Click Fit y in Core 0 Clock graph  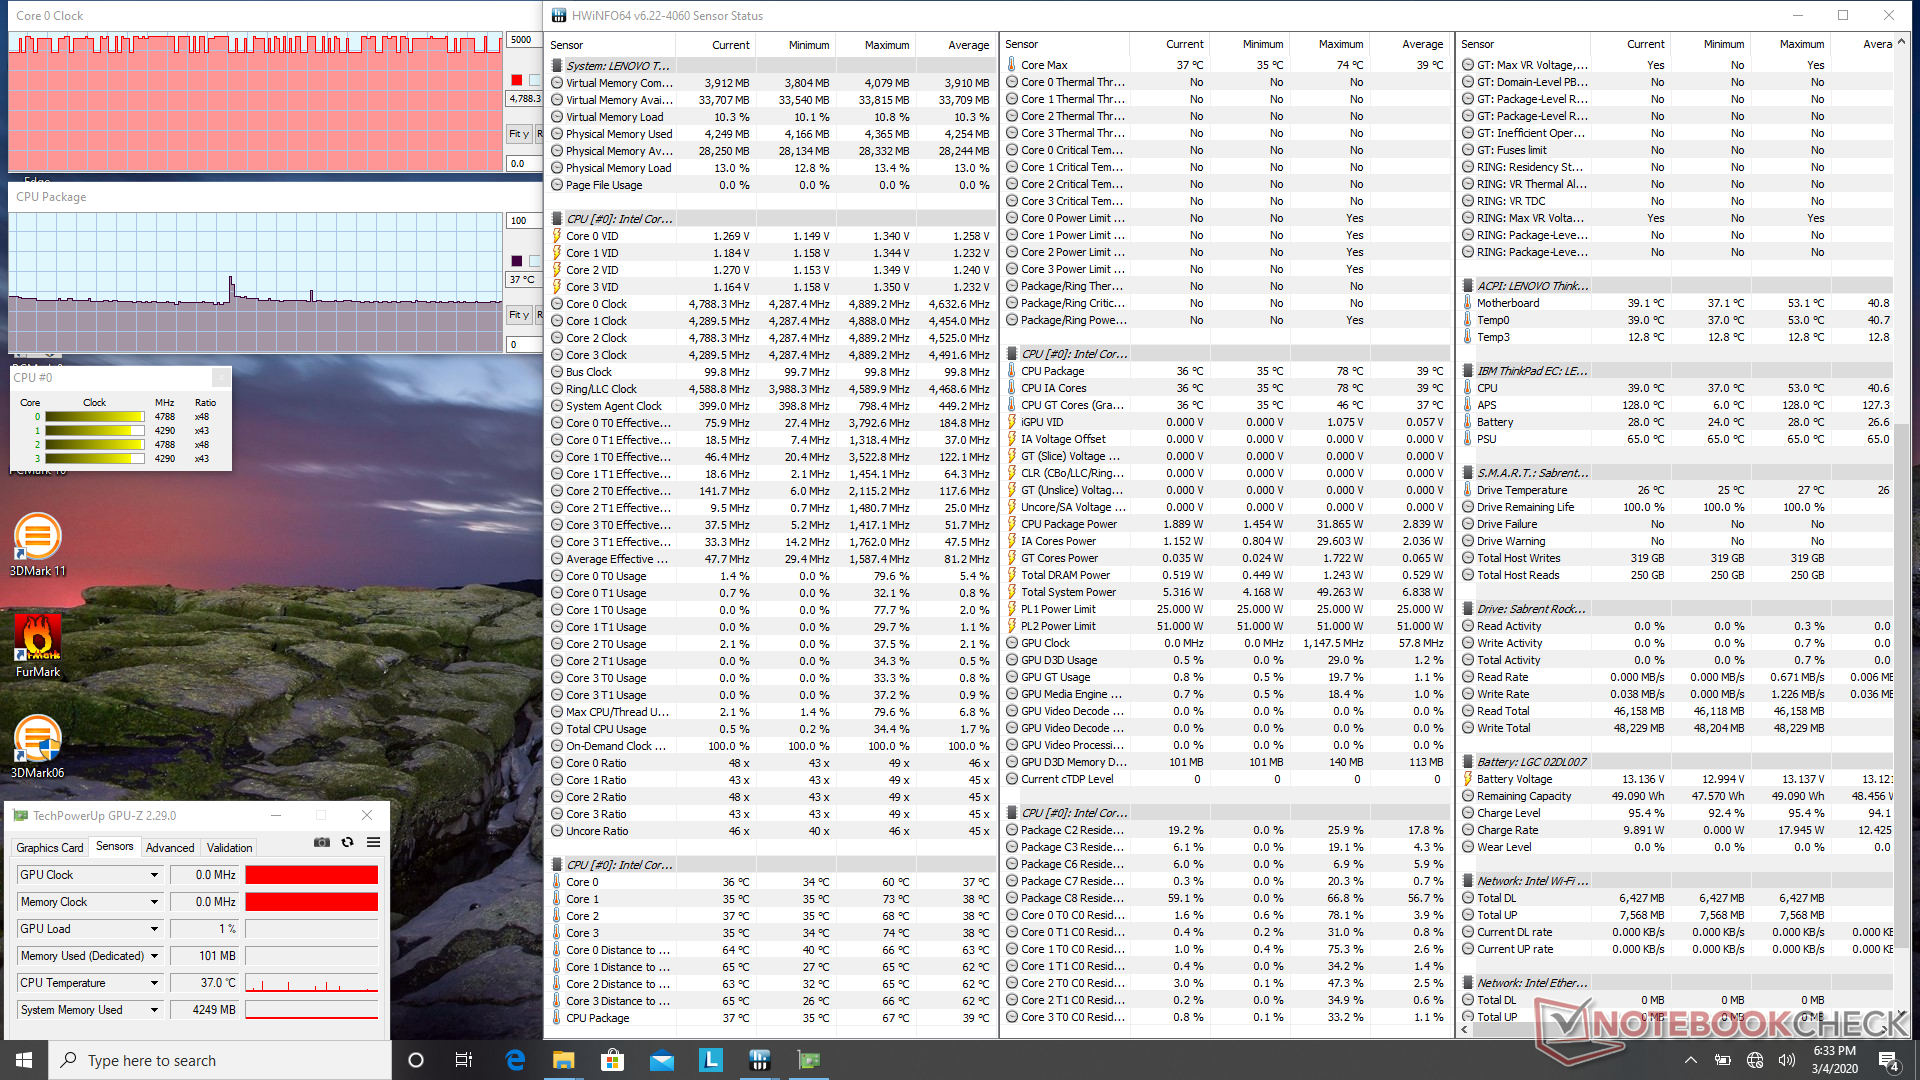pos(518,134)
